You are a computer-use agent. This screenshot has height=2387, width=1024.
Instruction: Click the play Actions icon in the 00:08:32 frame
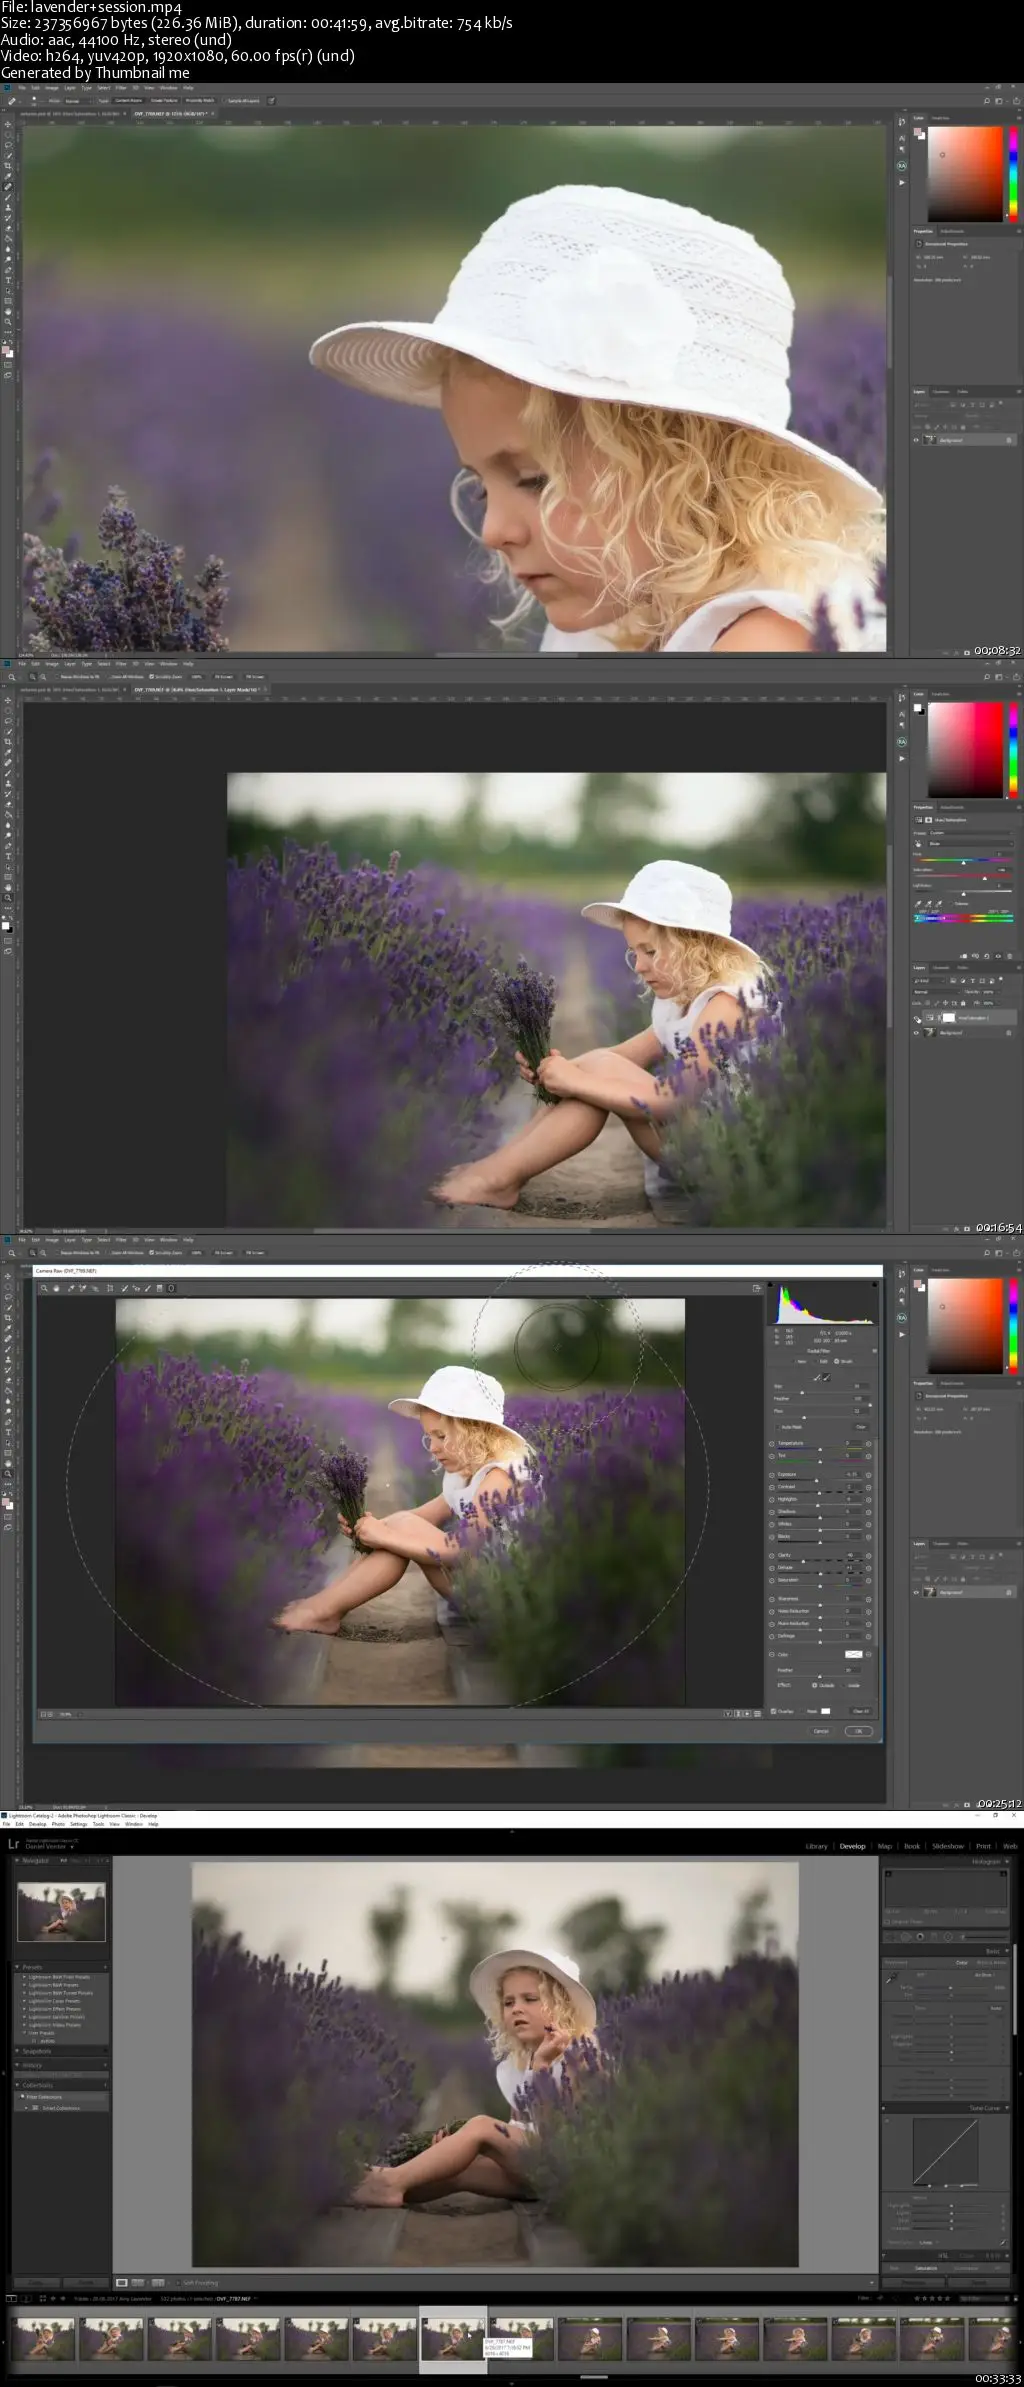click(x=902, y=183)
